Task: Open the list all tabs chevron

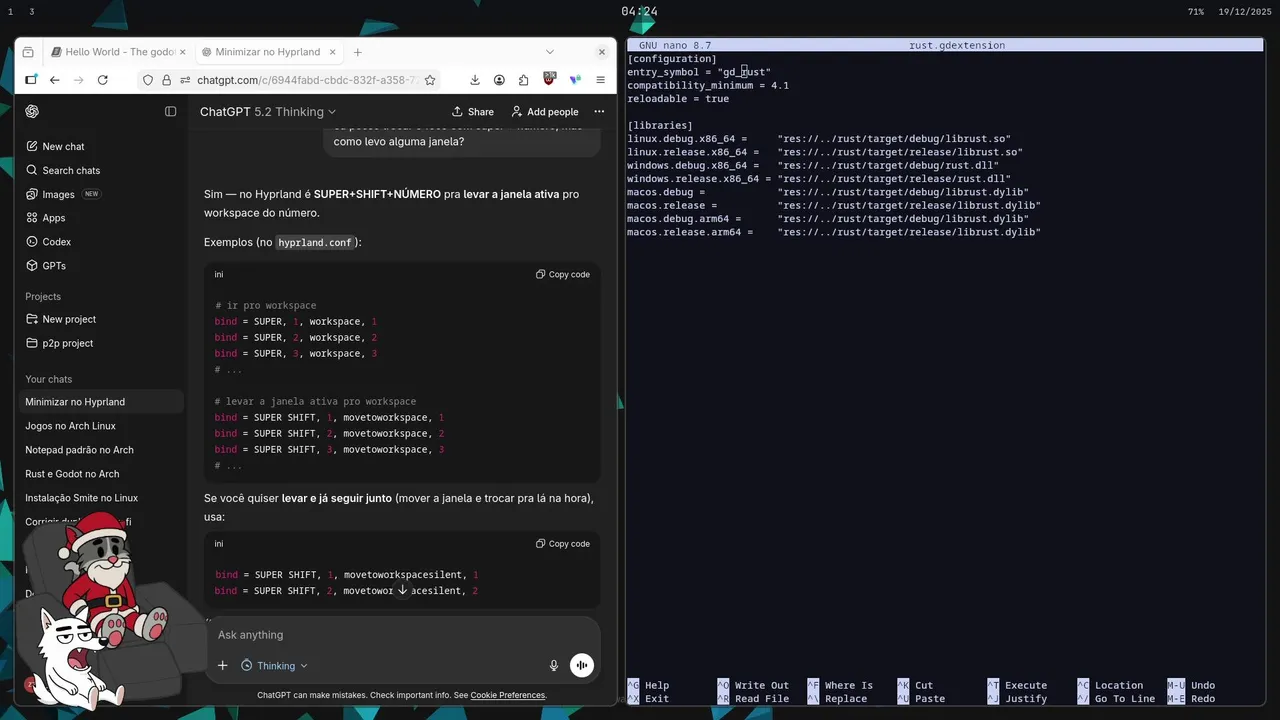Action: click(549, 52)
